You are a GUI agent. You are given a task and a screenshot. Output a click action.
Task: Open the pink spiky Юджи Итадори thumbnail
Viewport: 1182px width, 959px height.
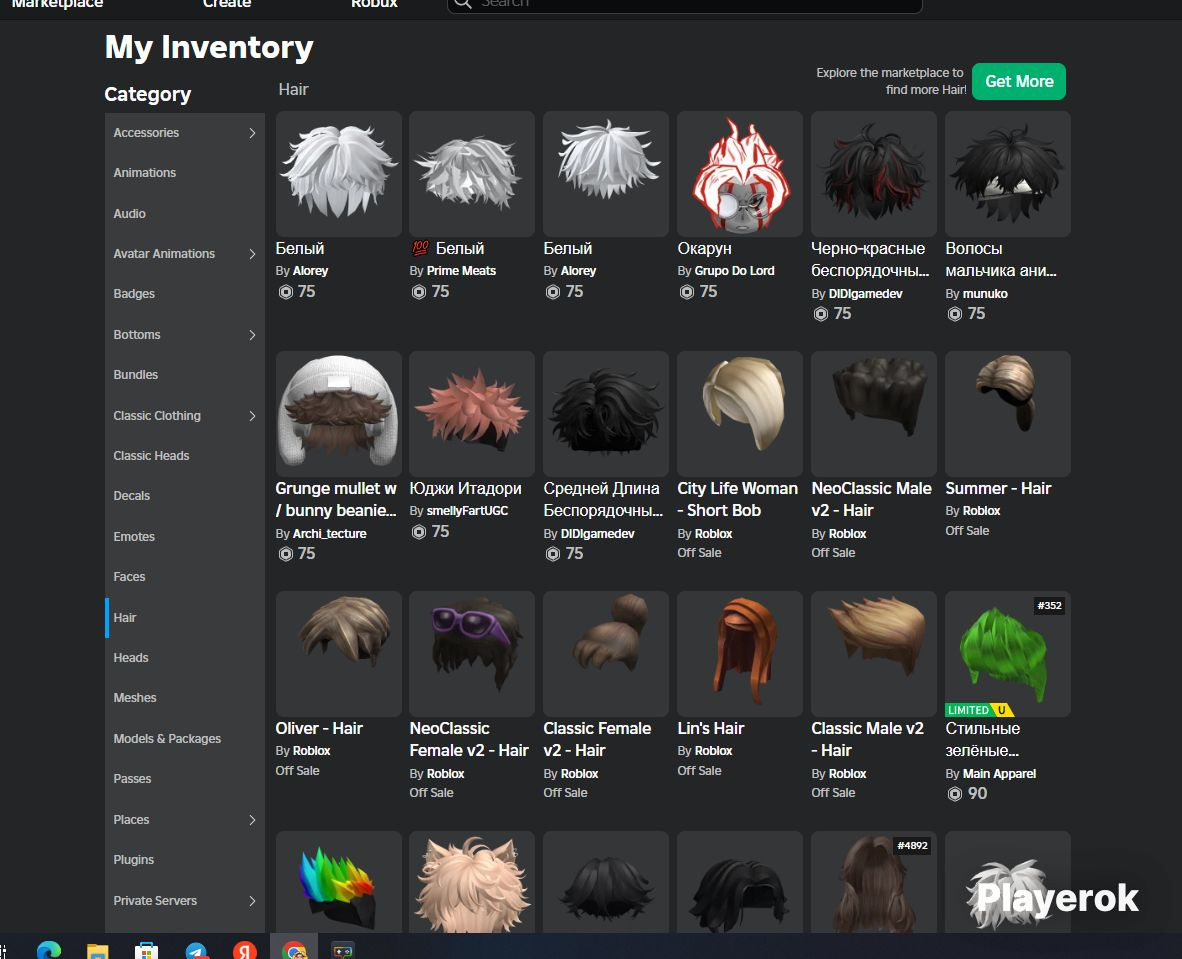point(472,414)
